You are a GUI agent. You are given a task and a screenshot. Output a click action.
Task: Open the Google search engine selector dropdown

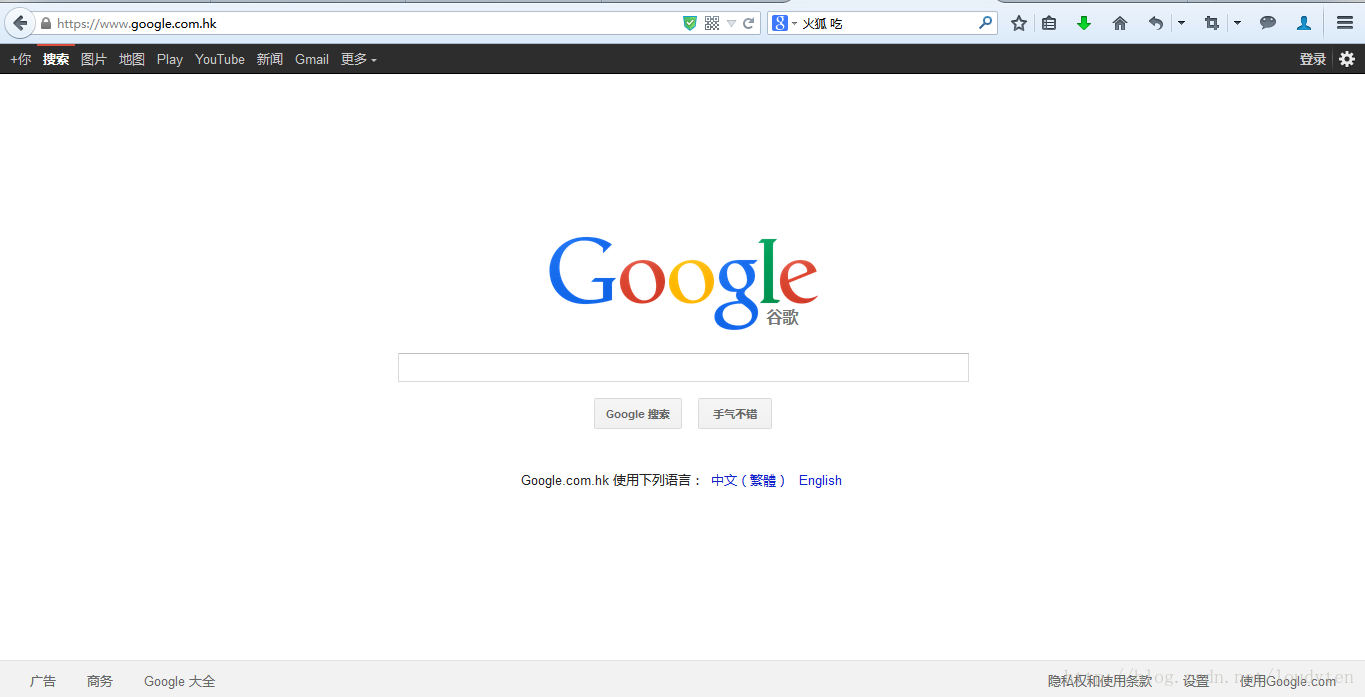click(x=784, y=23)
